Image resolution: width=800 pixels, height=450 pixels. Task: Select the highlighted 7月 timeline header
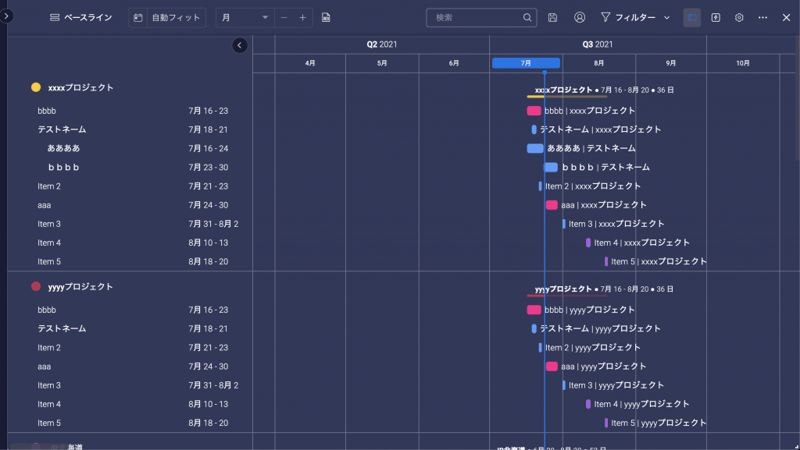(x=526, y=63)
